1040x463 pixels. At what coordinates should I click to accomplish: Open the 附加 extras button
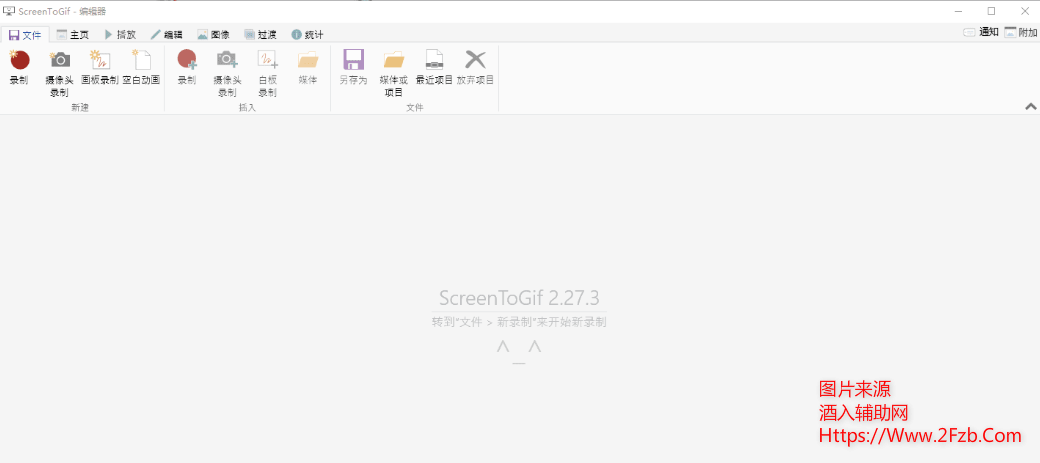point(1021,32)
